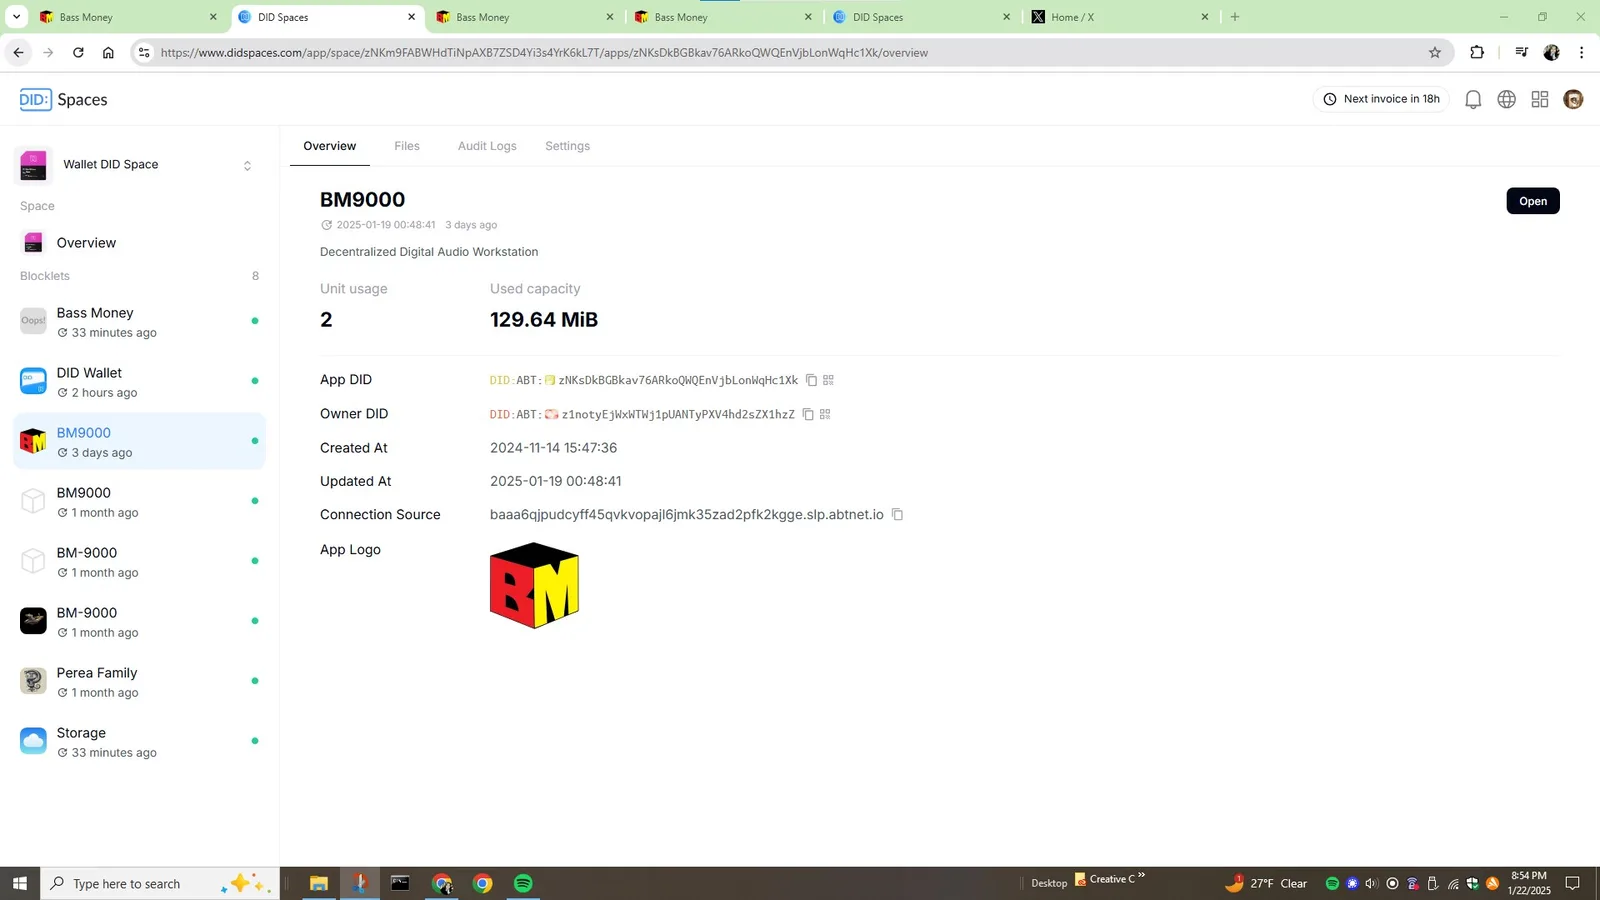This screenshot has height=900, width=1600.
Task: Select the BM-9000 blocklet with black icon
Action: [139, 622]
